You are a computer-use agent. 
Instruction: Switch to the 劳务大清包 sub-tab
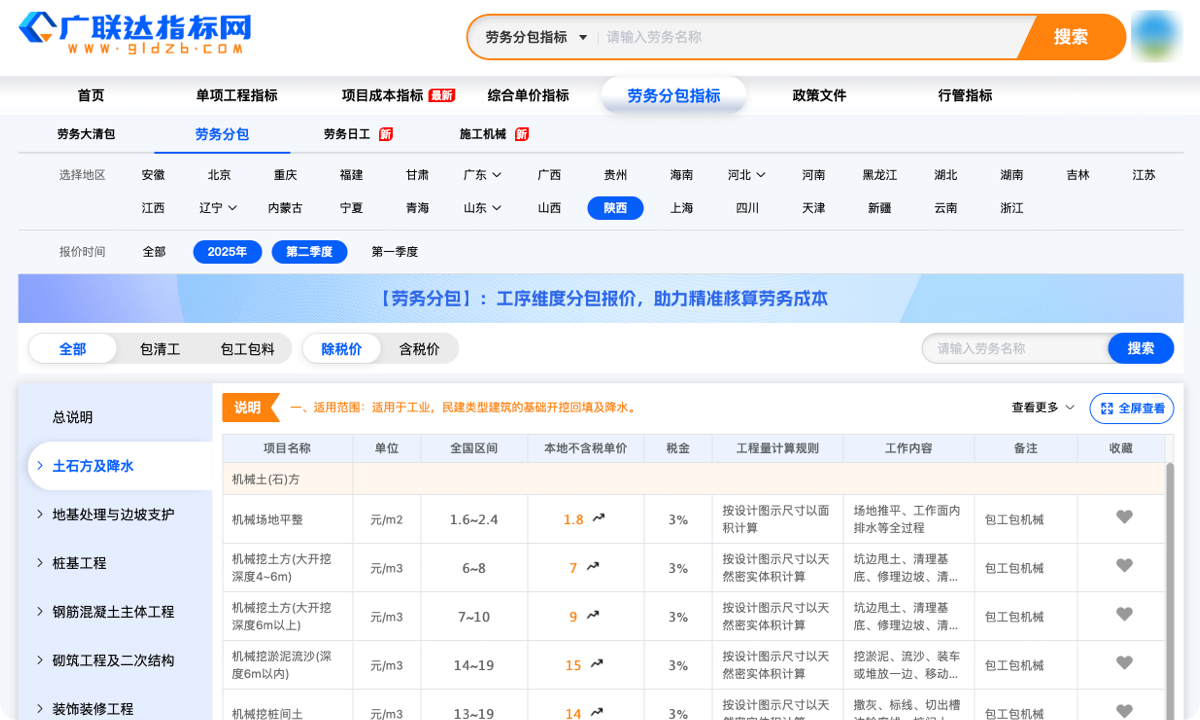click(86, 134)
